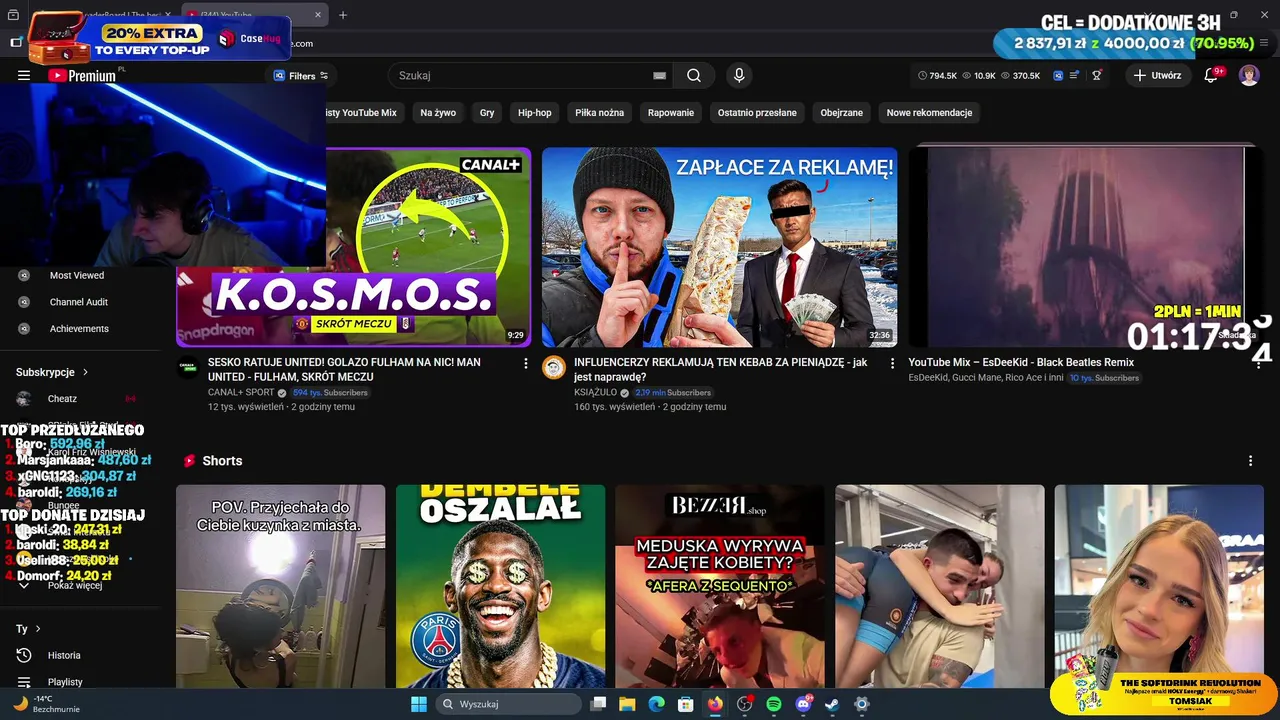This screenshot has height=720, width=1280.
Task: Open CANAL+ SPORT channel avatar
Action: click(188, 367)
